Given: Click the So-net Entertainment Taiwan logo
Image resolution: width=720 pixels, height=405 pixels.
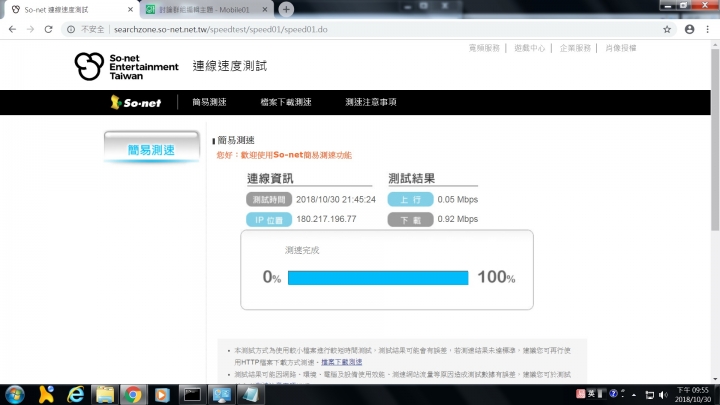Looking at the screenshot, I should (126, 67).
